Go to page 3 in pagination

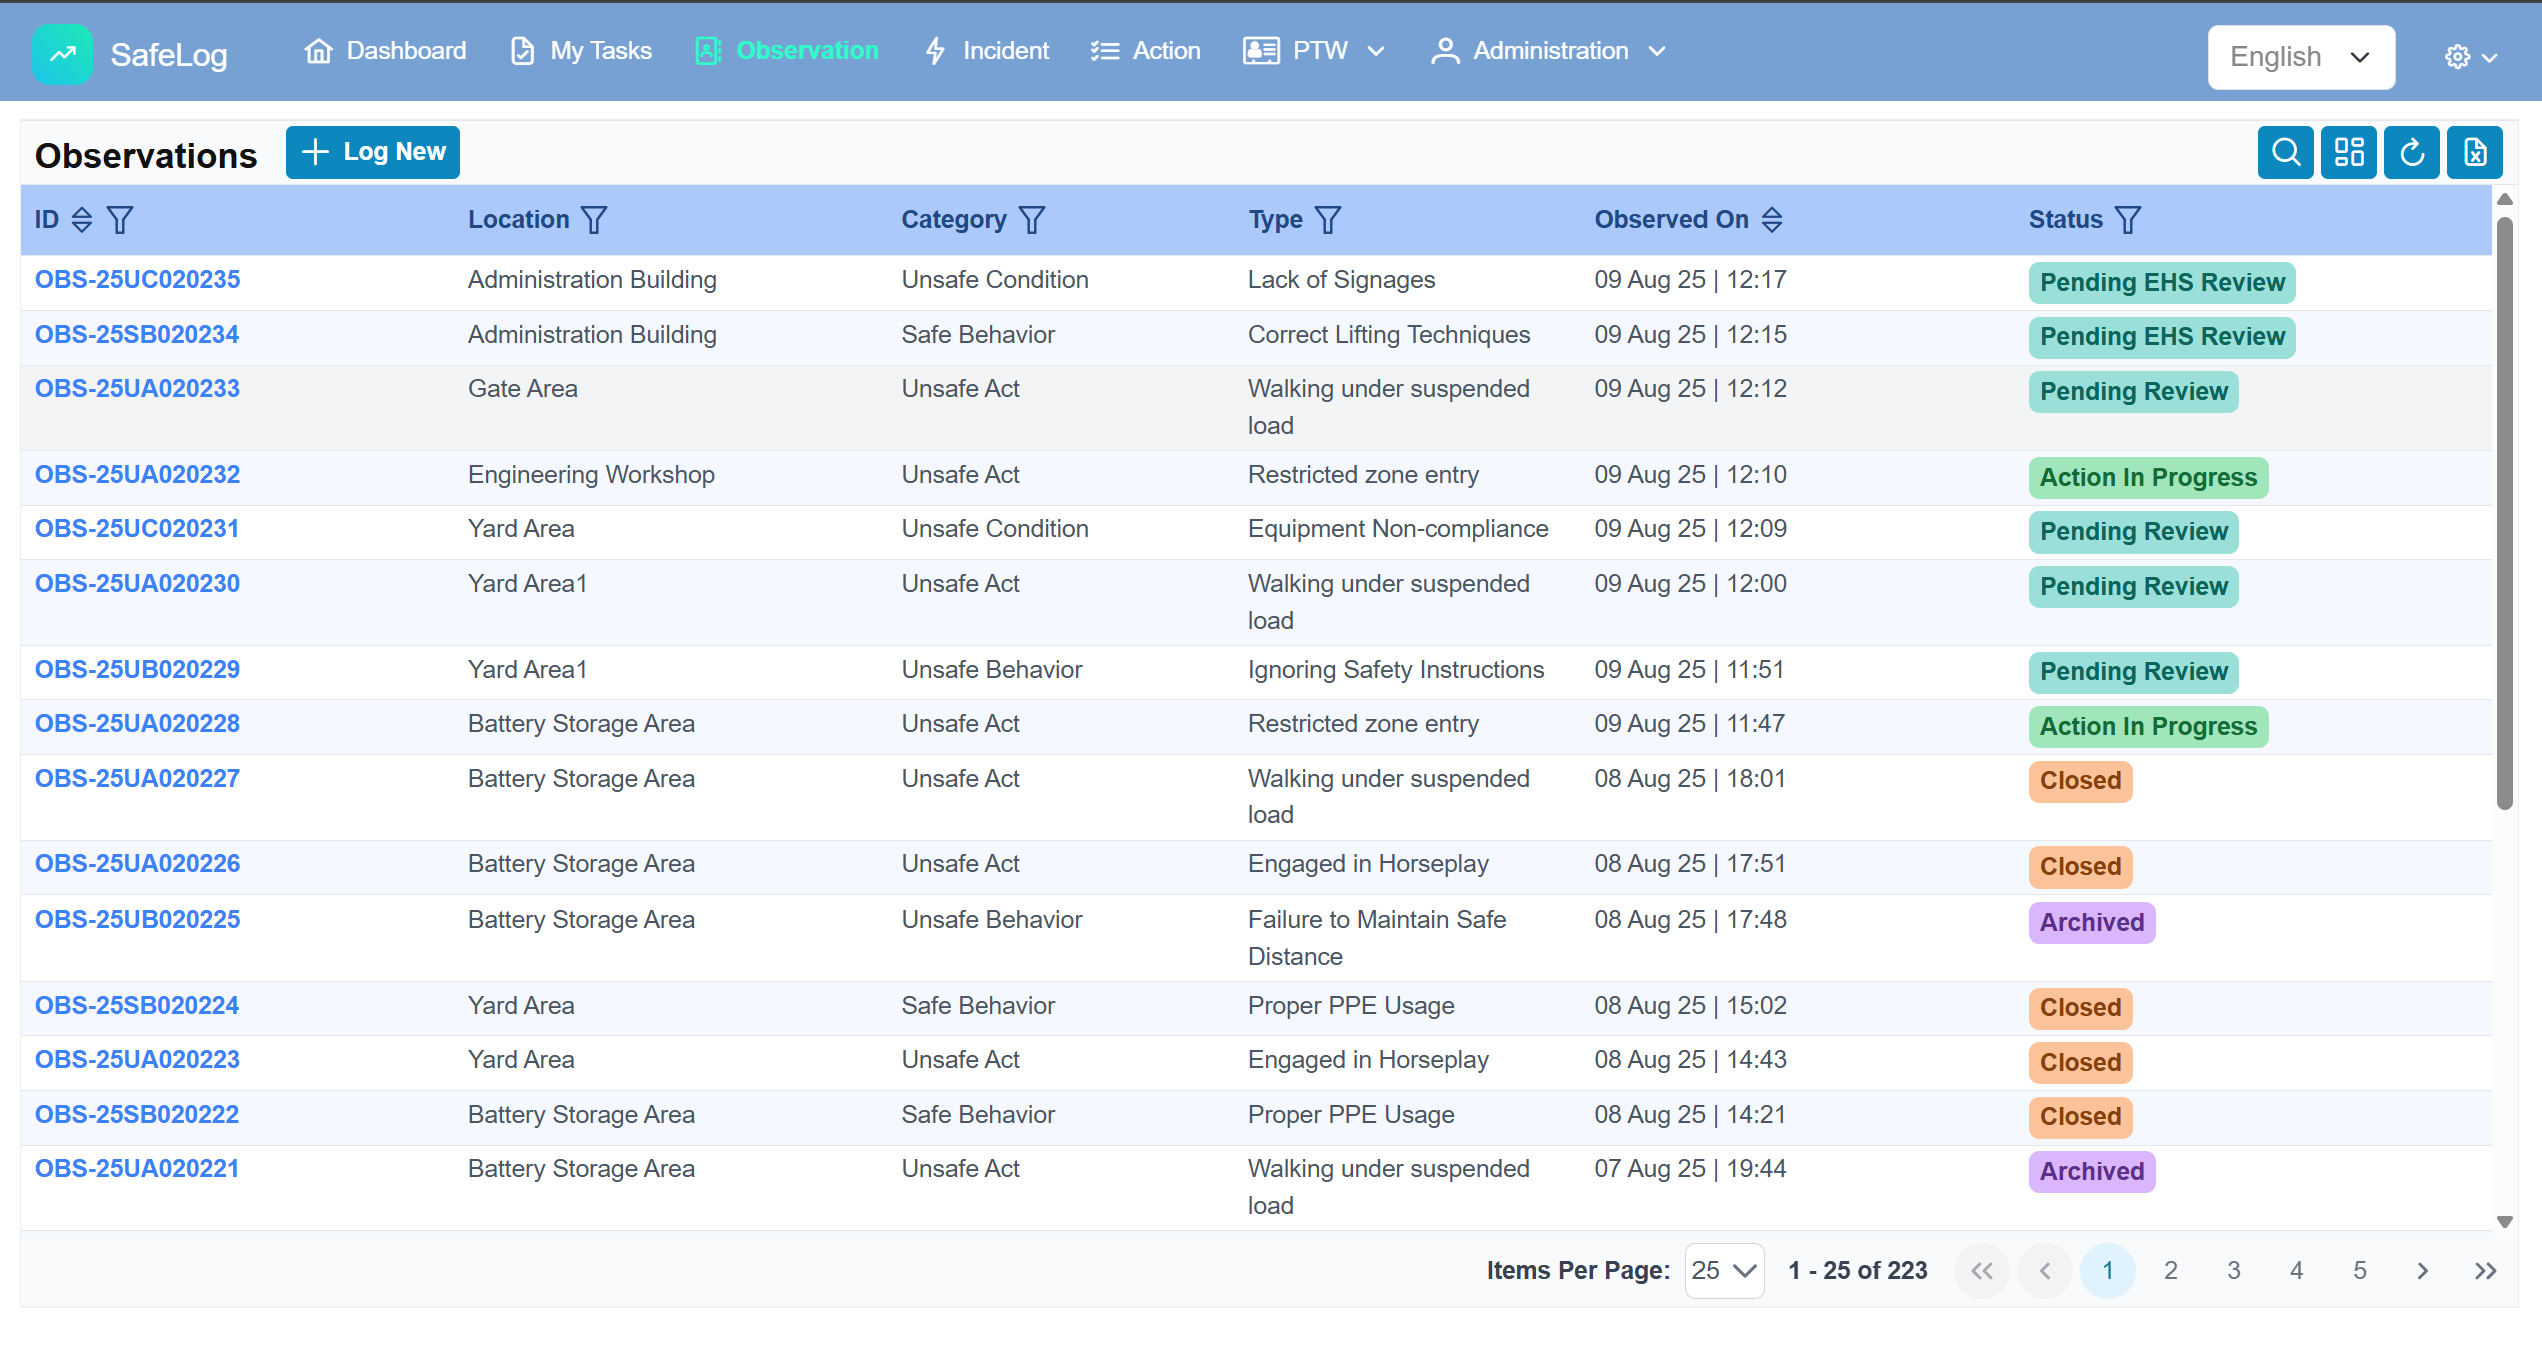2233,1270
